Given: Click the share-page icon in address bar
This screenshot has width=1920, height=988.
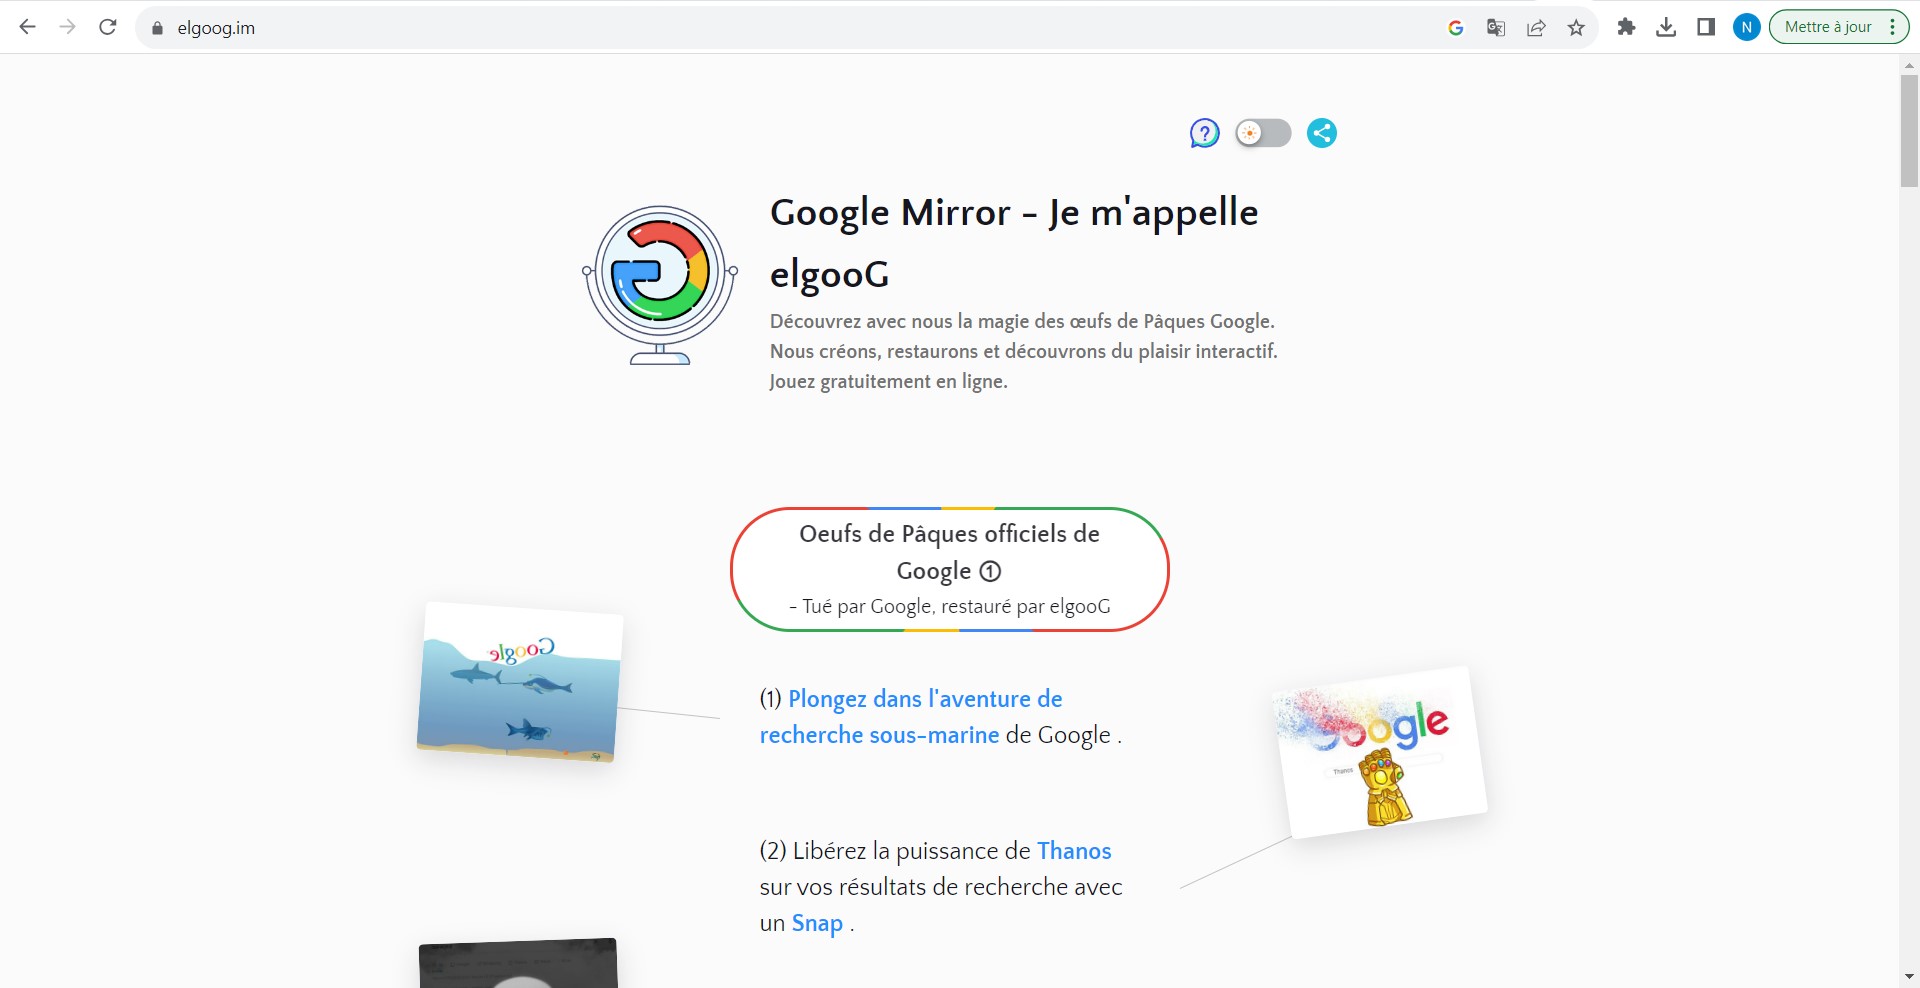Looking at the screenshot, I should click(1536, 28).
